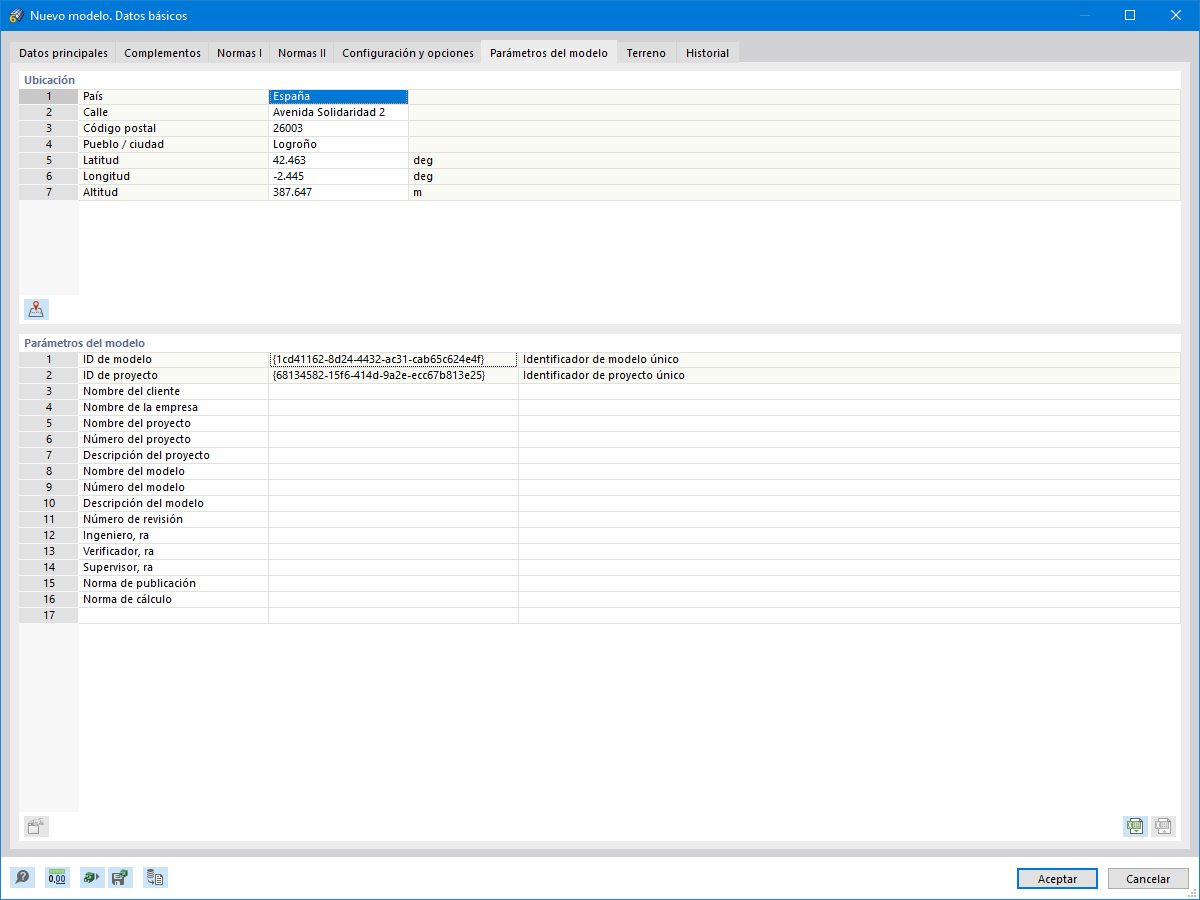The image size is (1200, 900).
Task: Click the Descripción del modelo label
Action: (143, 503)
